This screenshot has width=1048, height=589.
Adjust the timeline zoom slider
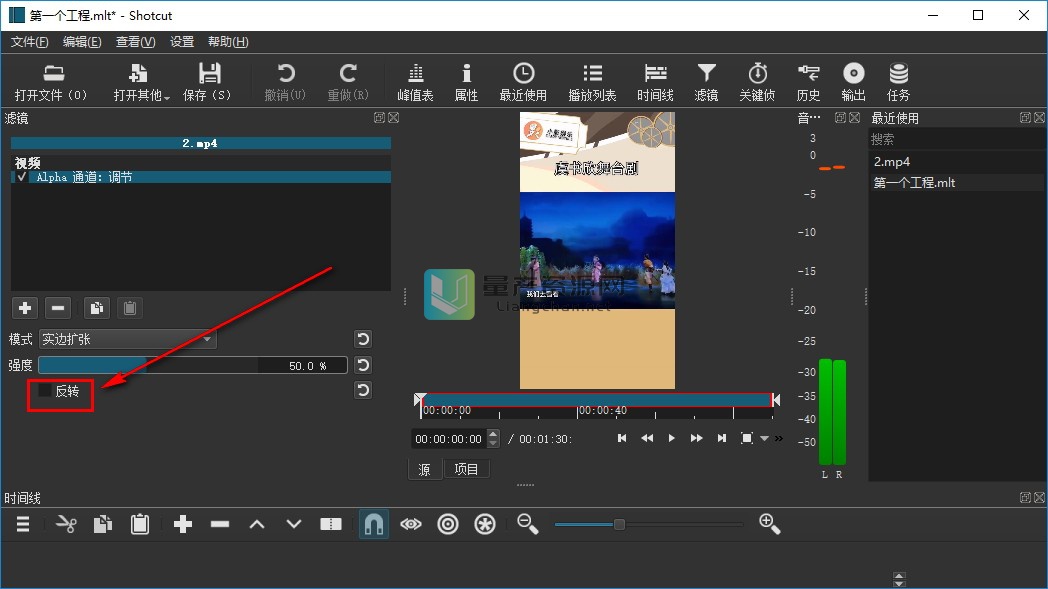click(648, 525)
